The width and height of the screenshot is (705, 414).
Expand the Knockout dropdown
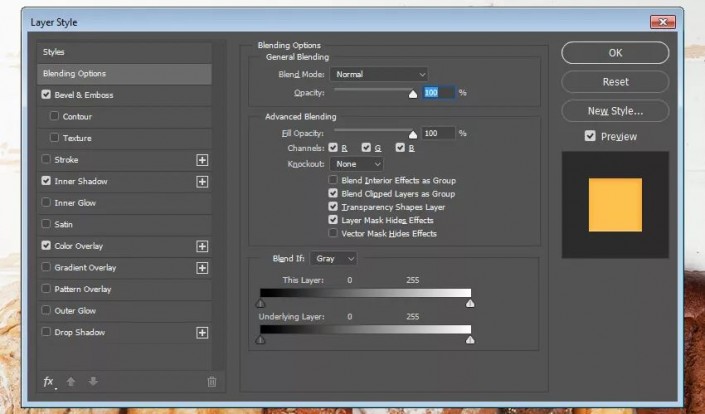[357, 164]
